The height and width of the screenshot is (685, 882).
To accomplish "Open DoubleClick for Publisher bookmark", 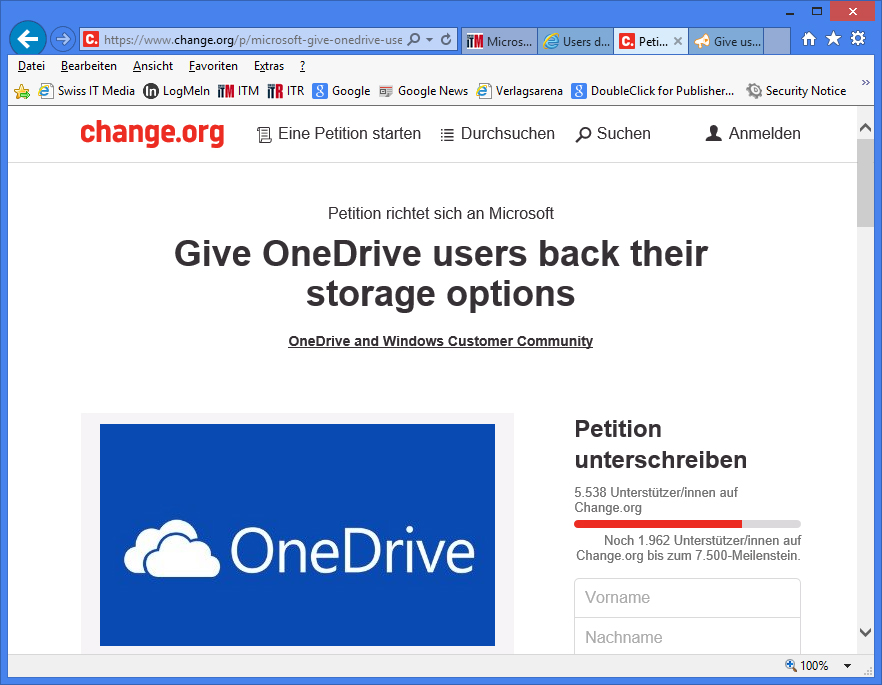I will click(652, 91).
